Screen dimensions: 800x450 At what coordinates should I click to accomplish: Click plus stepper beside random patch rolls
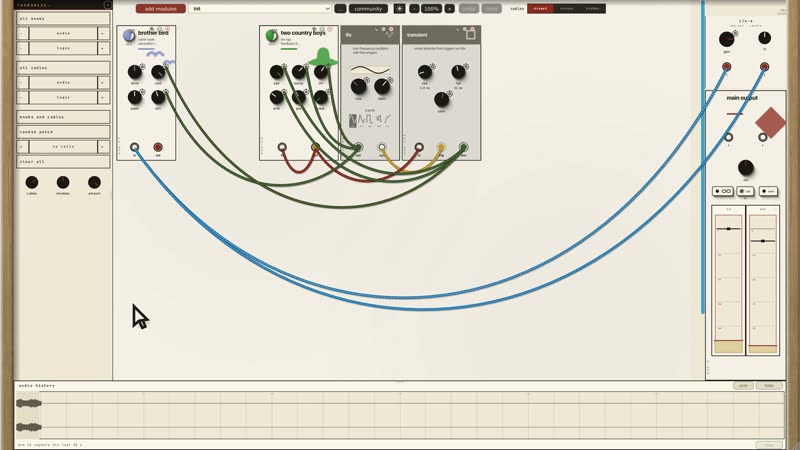[104, 146]
